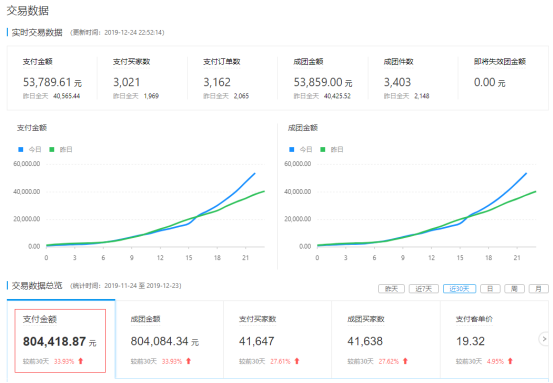Viewport: 553px width, 383px height.
Task: Click date range 2019-11-24 至 2019-12-23
Action: (x=142, y=285)
